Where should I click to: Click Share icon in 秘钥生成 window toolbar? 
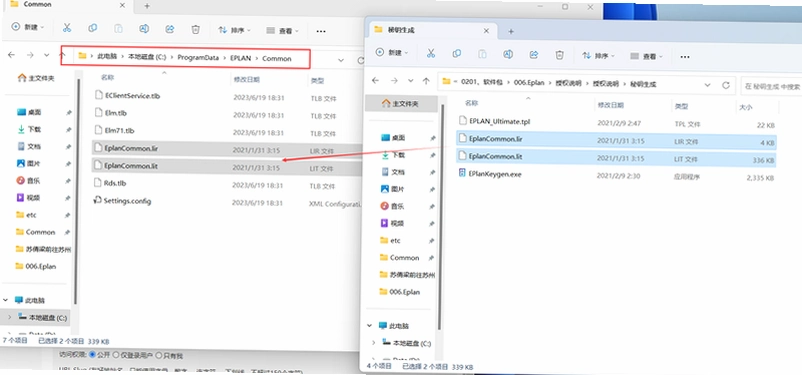click(534, 54)
